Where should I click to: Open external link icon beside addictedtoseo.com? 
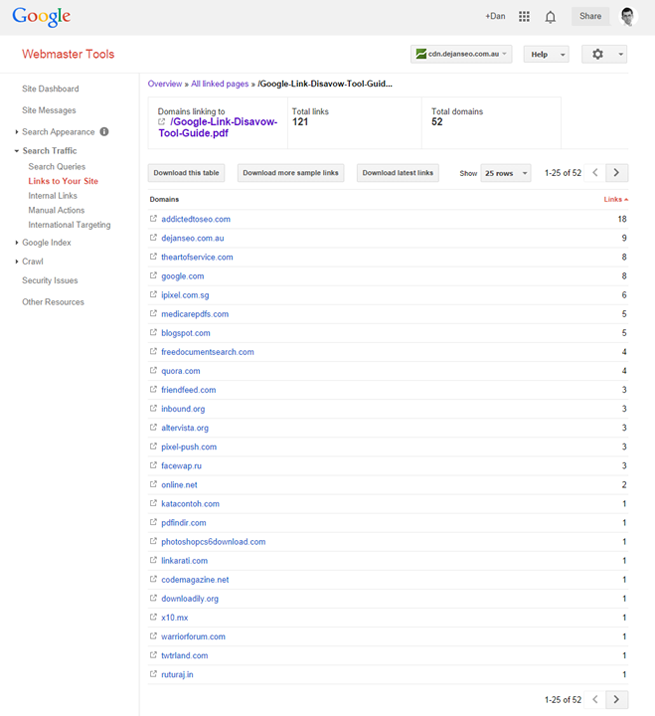tap(153, 219)
